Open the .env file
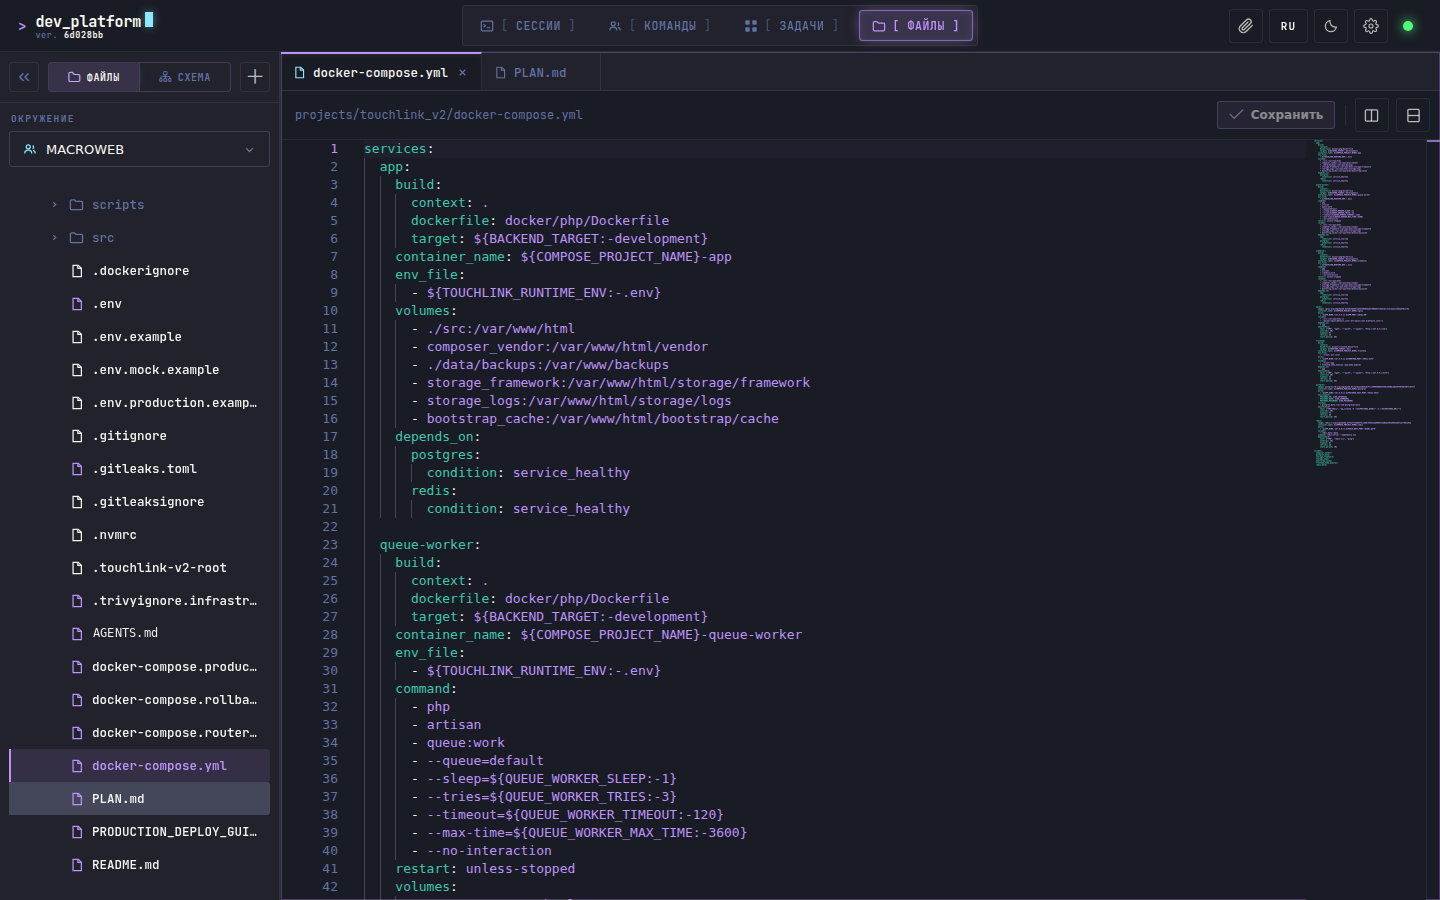The height and width of the screenshot is (900, 1440). [139, 304]
